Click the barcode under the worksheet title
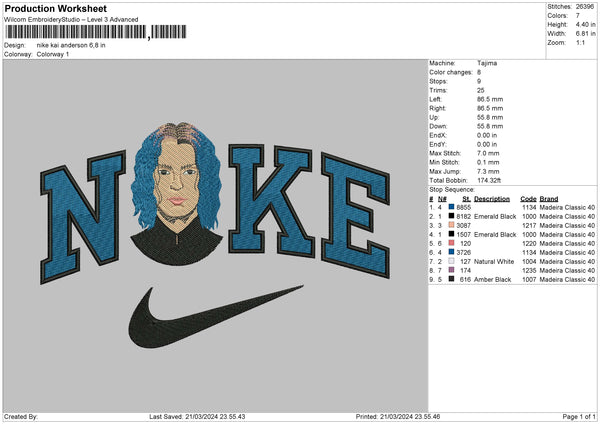This screenshot has height=424, width=600. [x=96, y=32]
